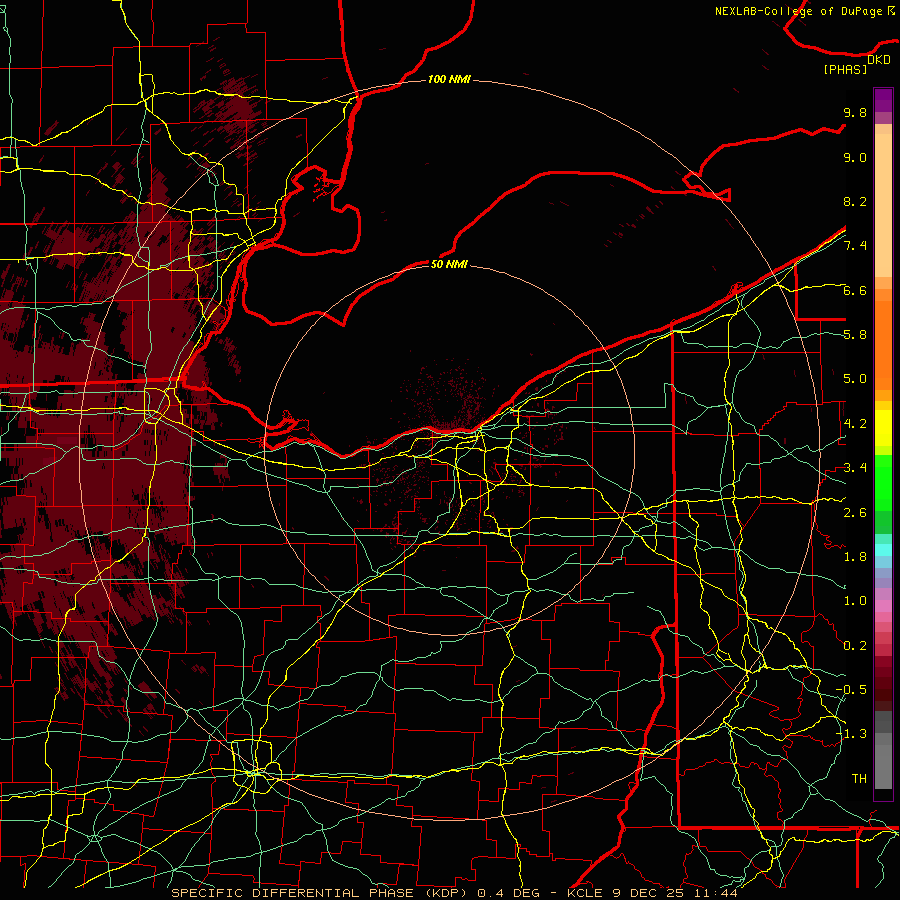
Task: Click the 5.0 value on the scale
Action: coord(855,379)
